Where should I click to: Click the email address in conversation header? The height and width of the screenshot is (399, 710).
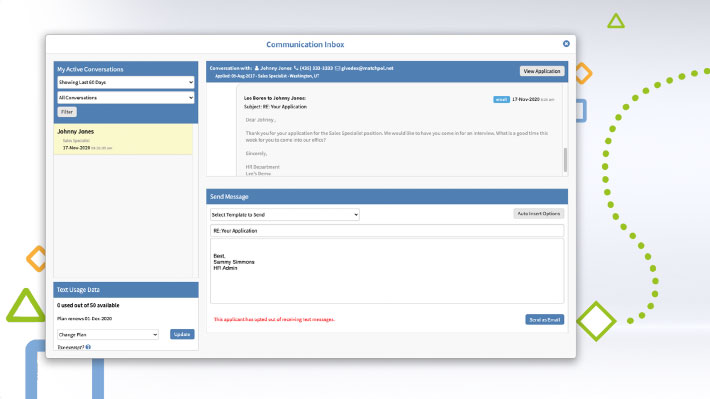(x=367, y=68)
